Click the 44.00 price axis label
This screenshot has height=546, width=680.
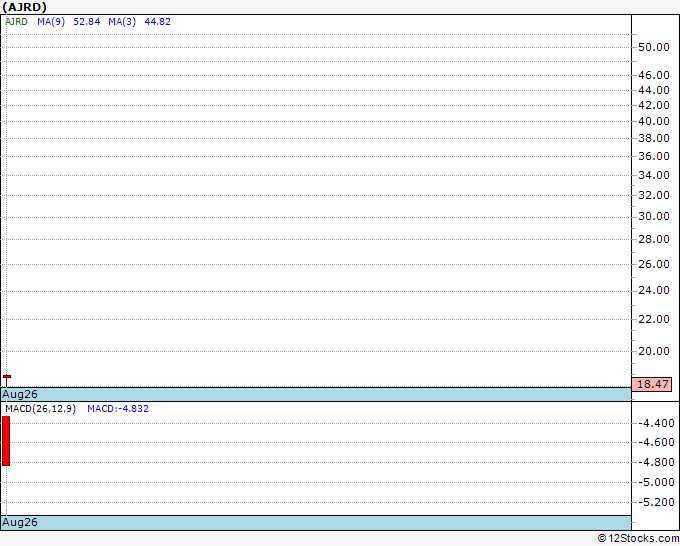[654, 90]
